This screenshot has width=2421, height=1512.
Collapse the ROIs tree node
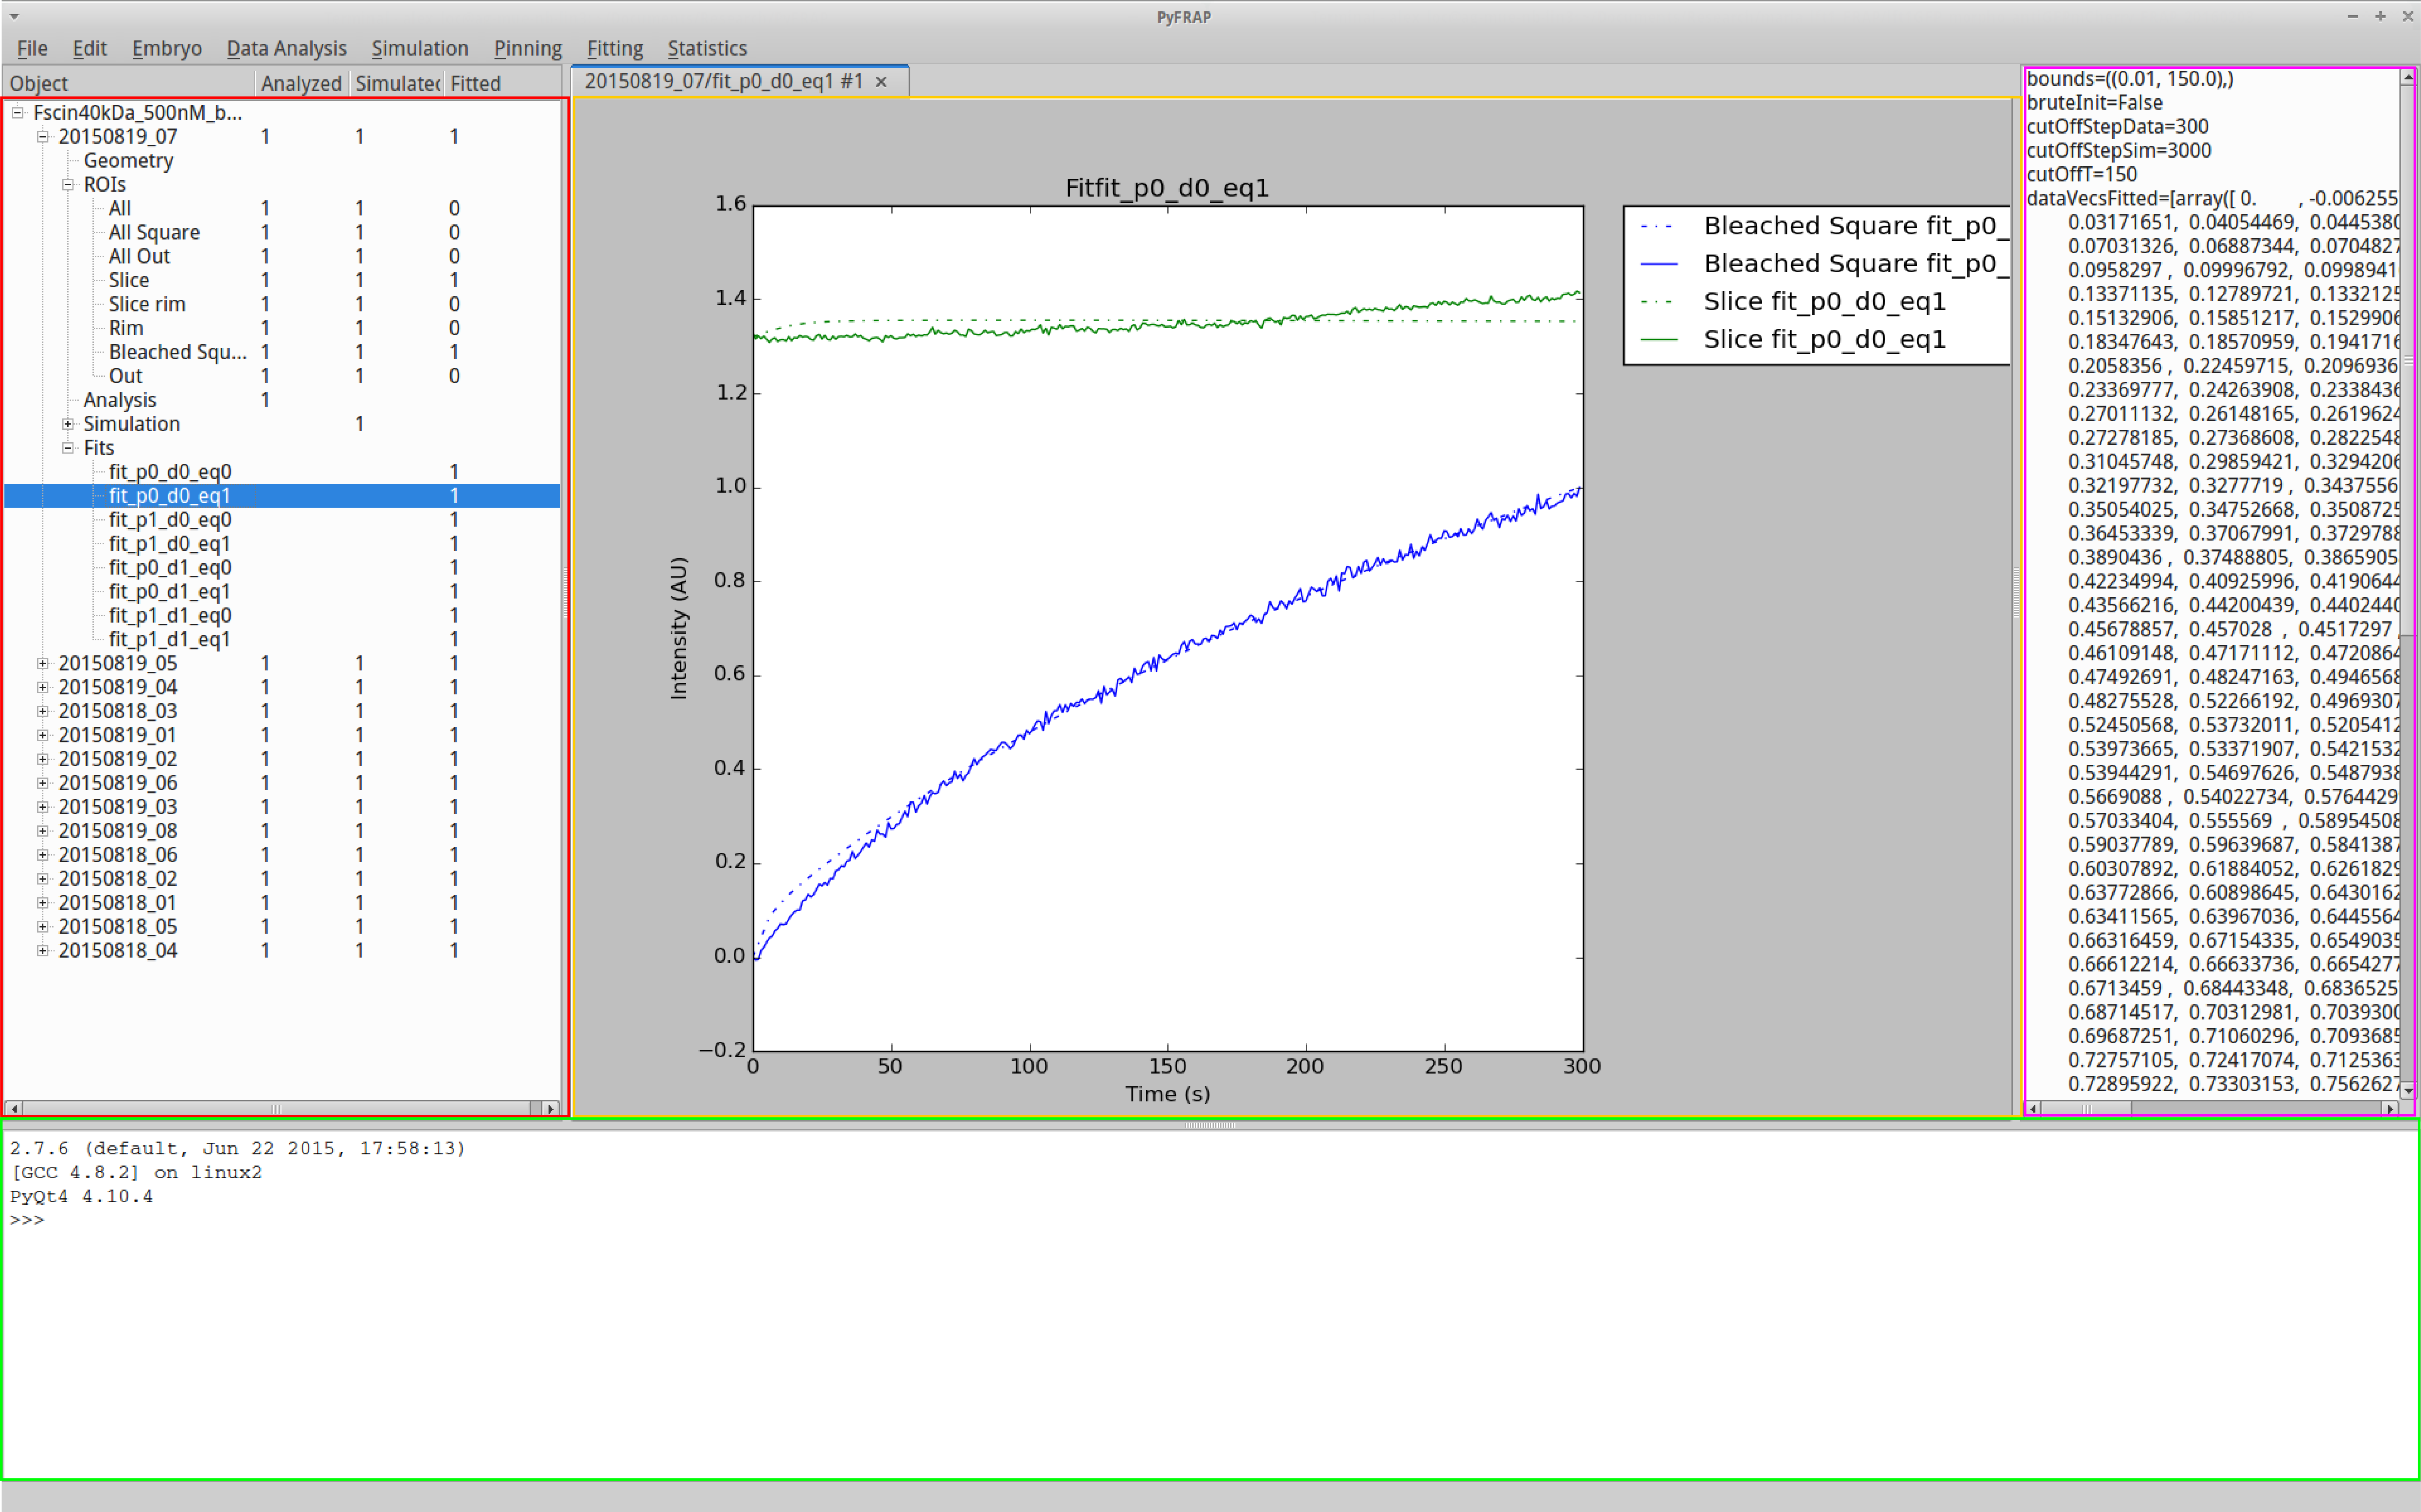[68, 184]
